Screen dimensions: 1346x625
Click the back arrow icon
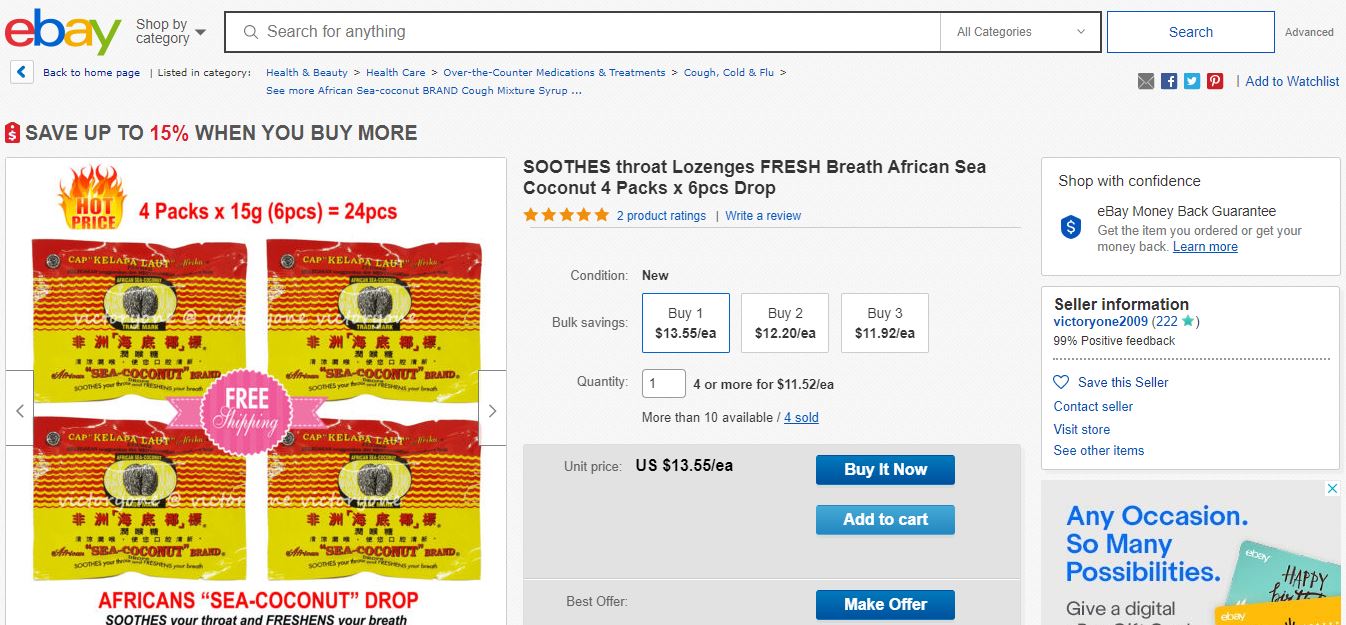[22, 72]
